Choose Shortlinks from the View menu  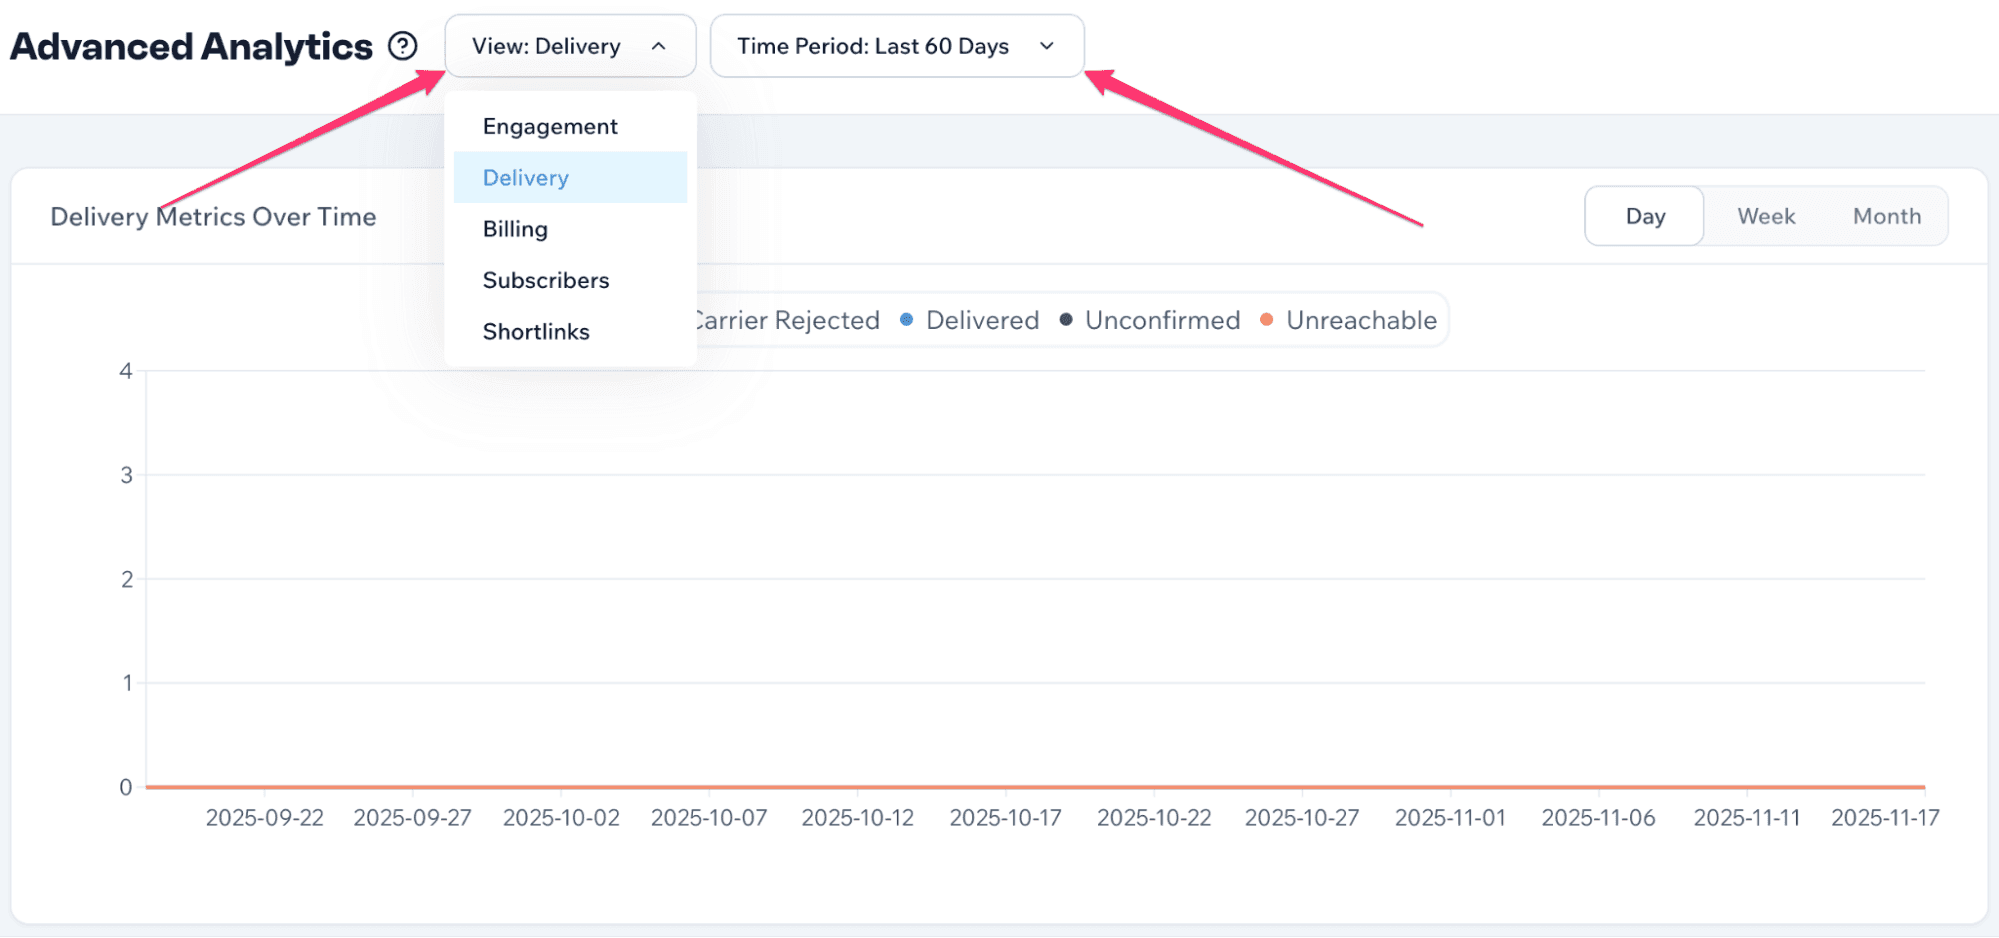coord(536,331)
